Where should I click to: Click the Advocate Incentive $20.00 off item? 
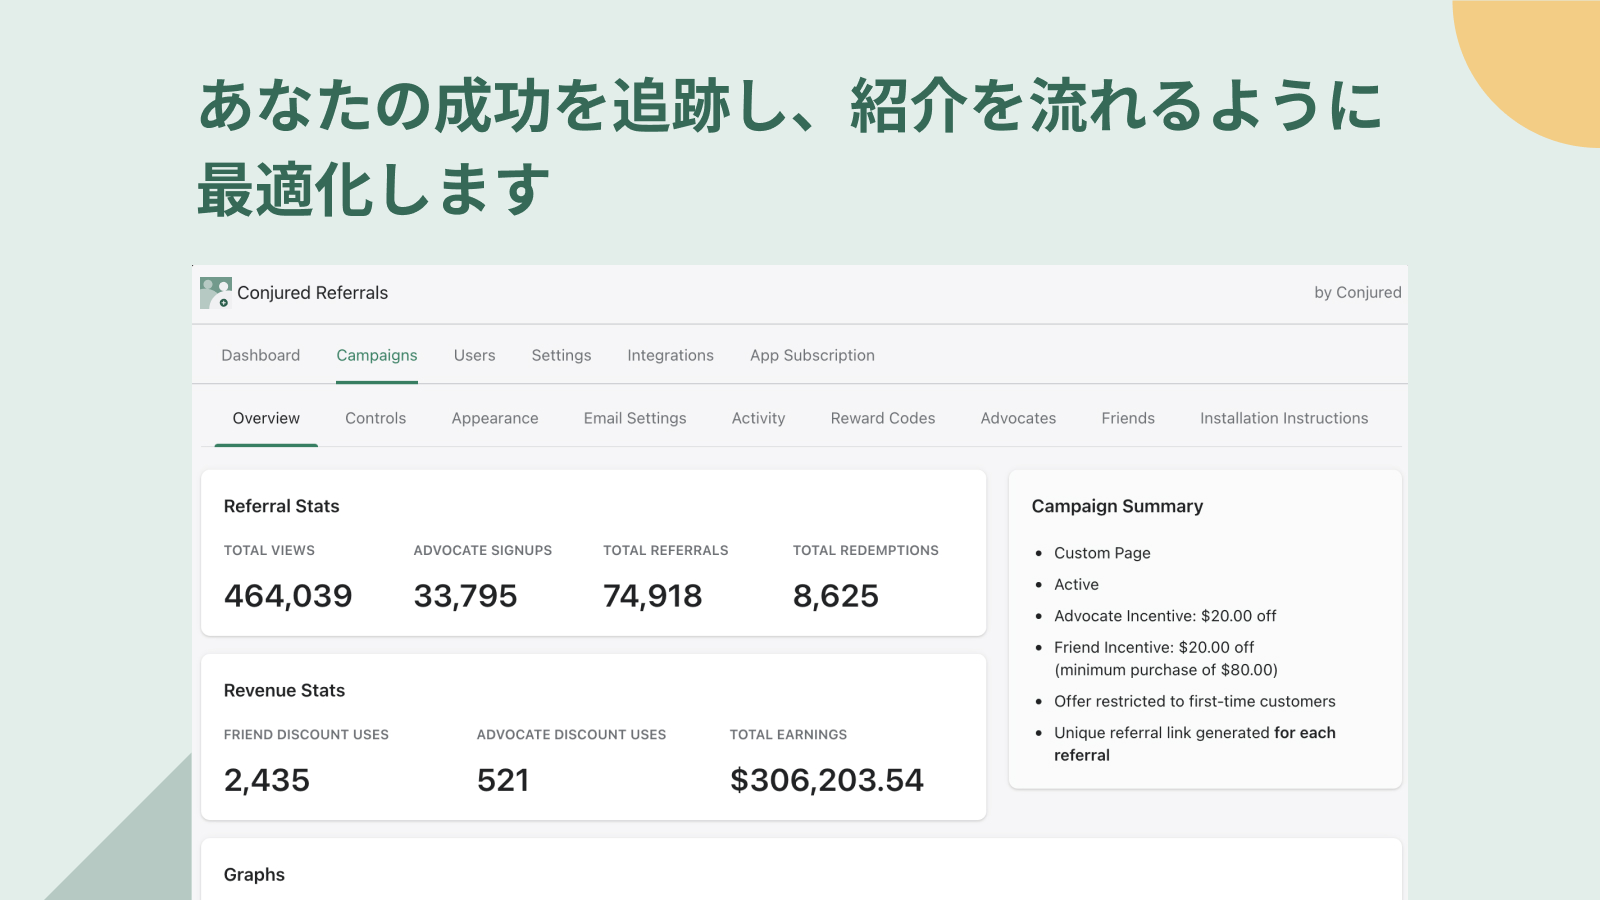pyautogui.click(x=1165, y=616)
